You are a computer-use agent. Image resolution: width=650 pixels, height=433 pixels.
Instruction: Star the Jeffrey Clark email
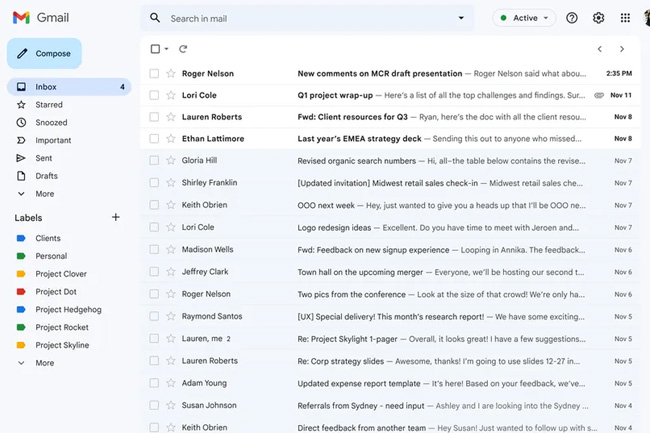tap(171, 272)
